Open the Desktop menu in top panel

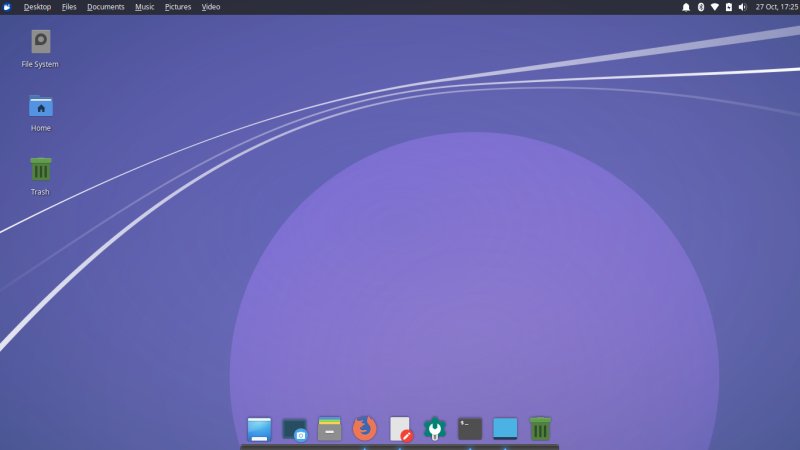37,7
